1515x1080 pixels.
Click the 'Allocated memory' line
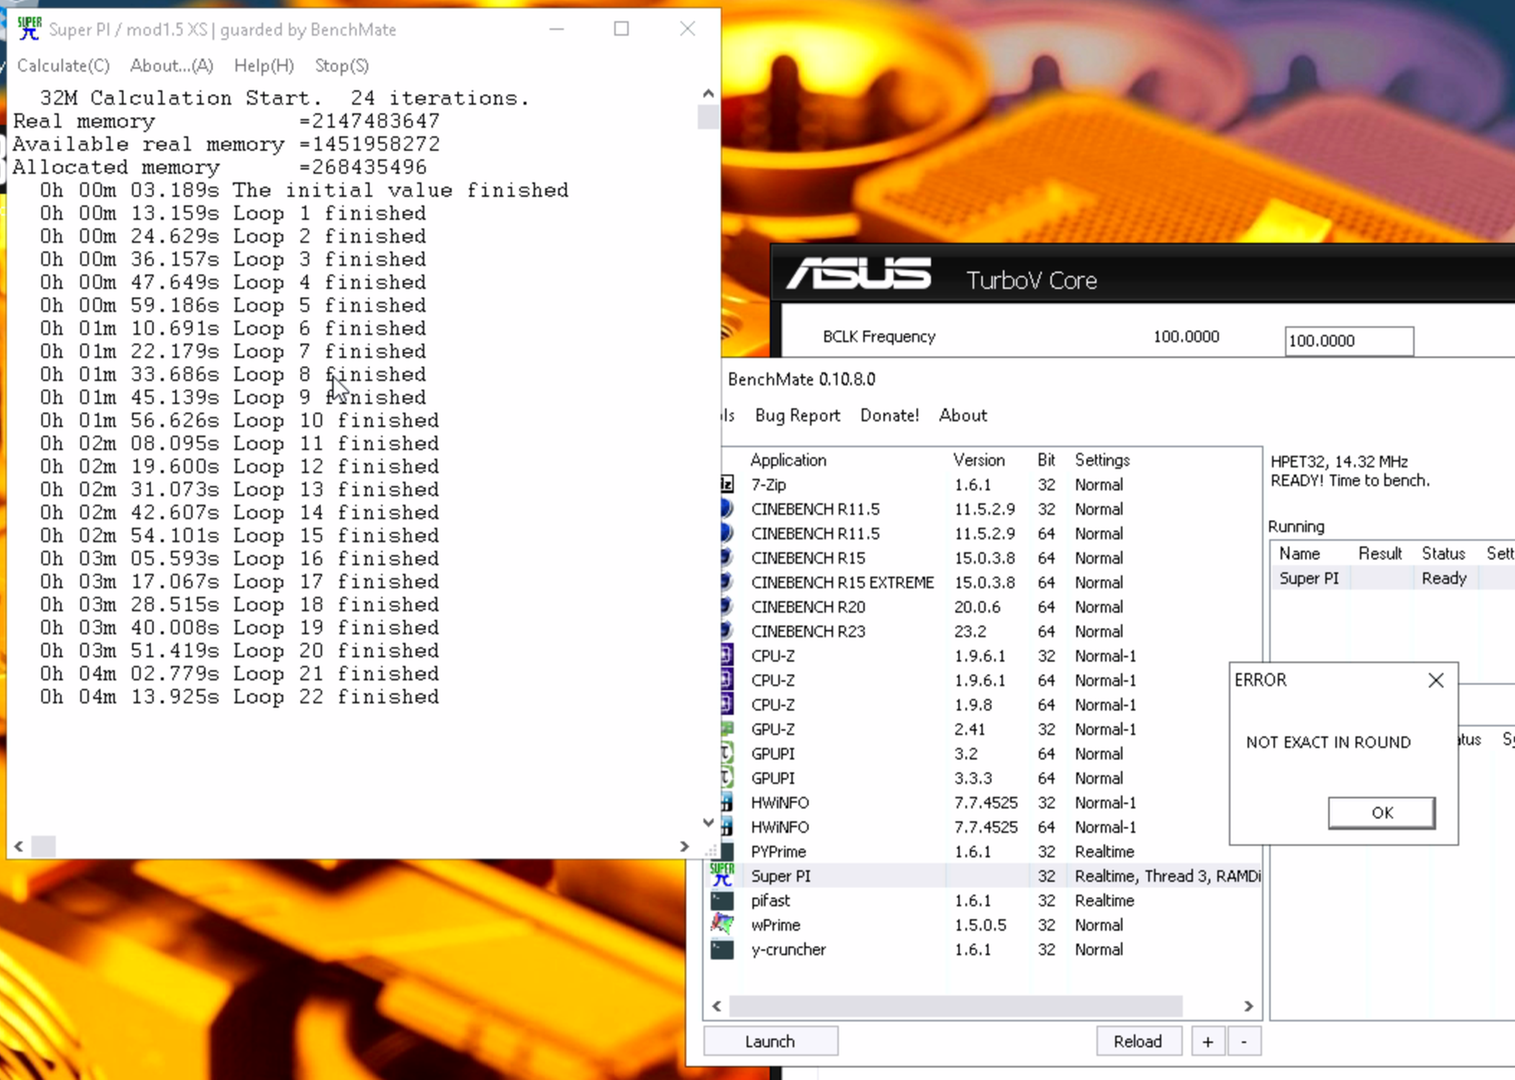click(219, 167)
